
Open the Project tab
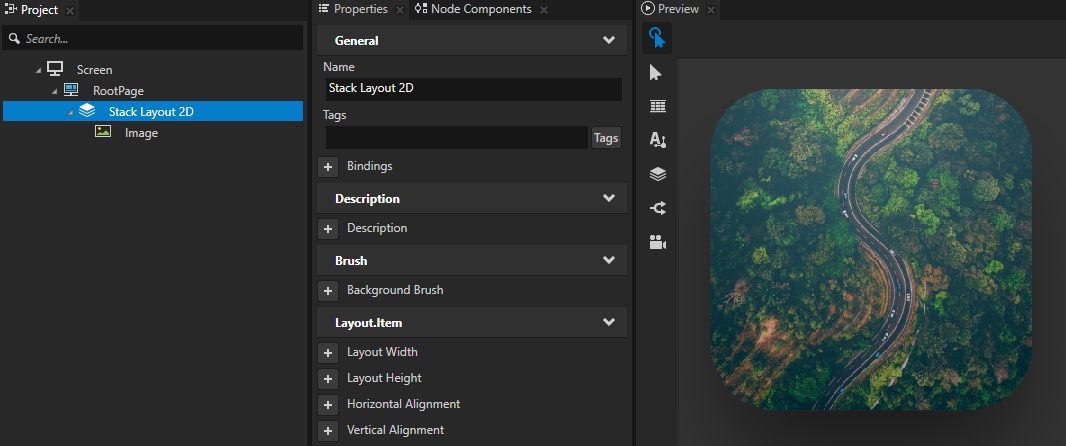[39, 9]
